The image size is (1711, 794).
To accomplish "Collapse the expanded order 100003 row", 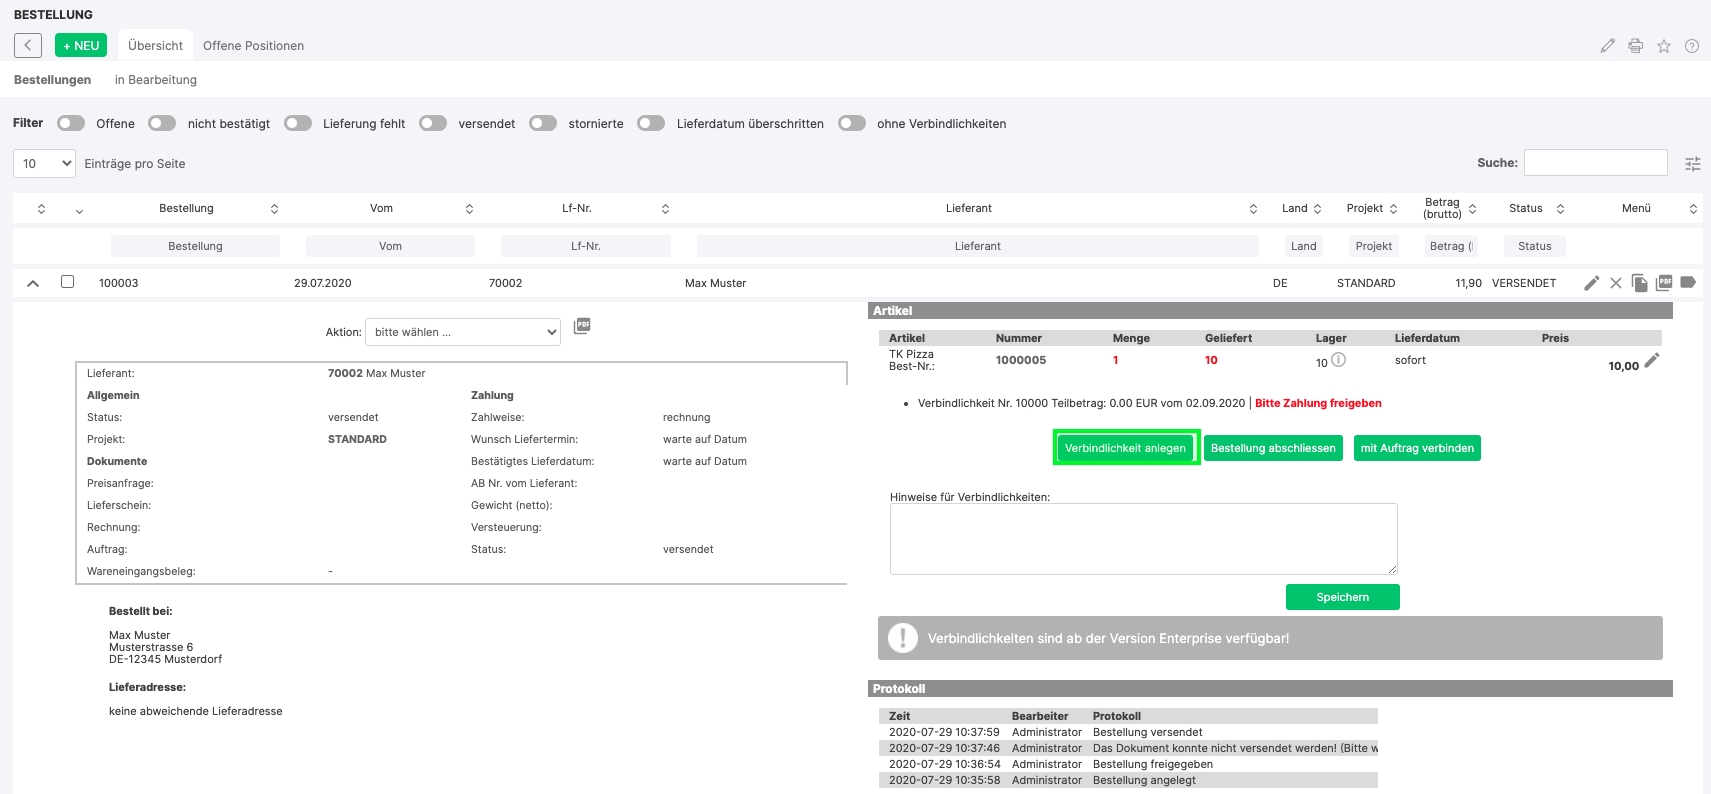I will point(33,283).
